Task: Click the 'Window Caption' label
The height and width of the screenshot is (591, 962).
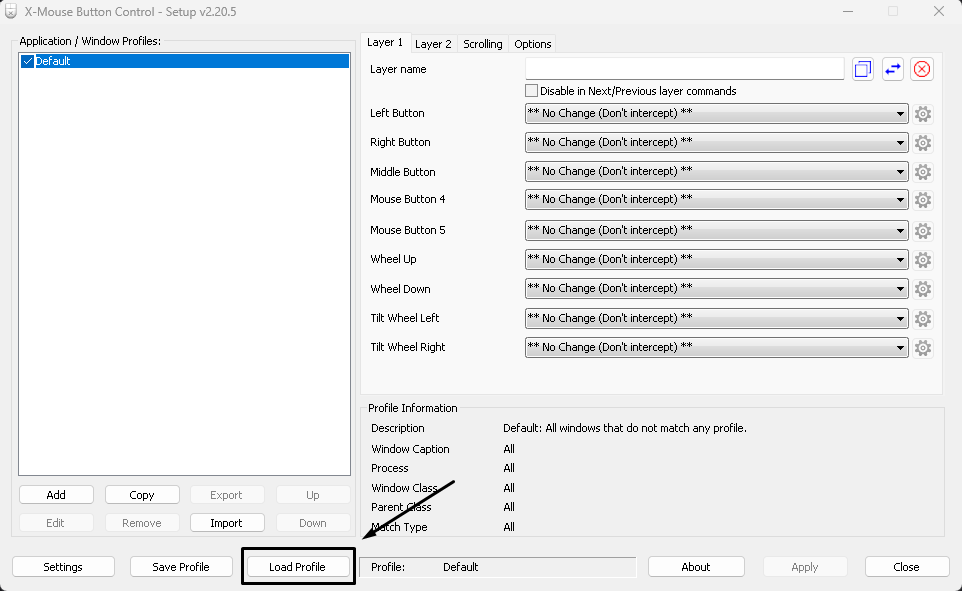Action: click(x=410, y=449)
